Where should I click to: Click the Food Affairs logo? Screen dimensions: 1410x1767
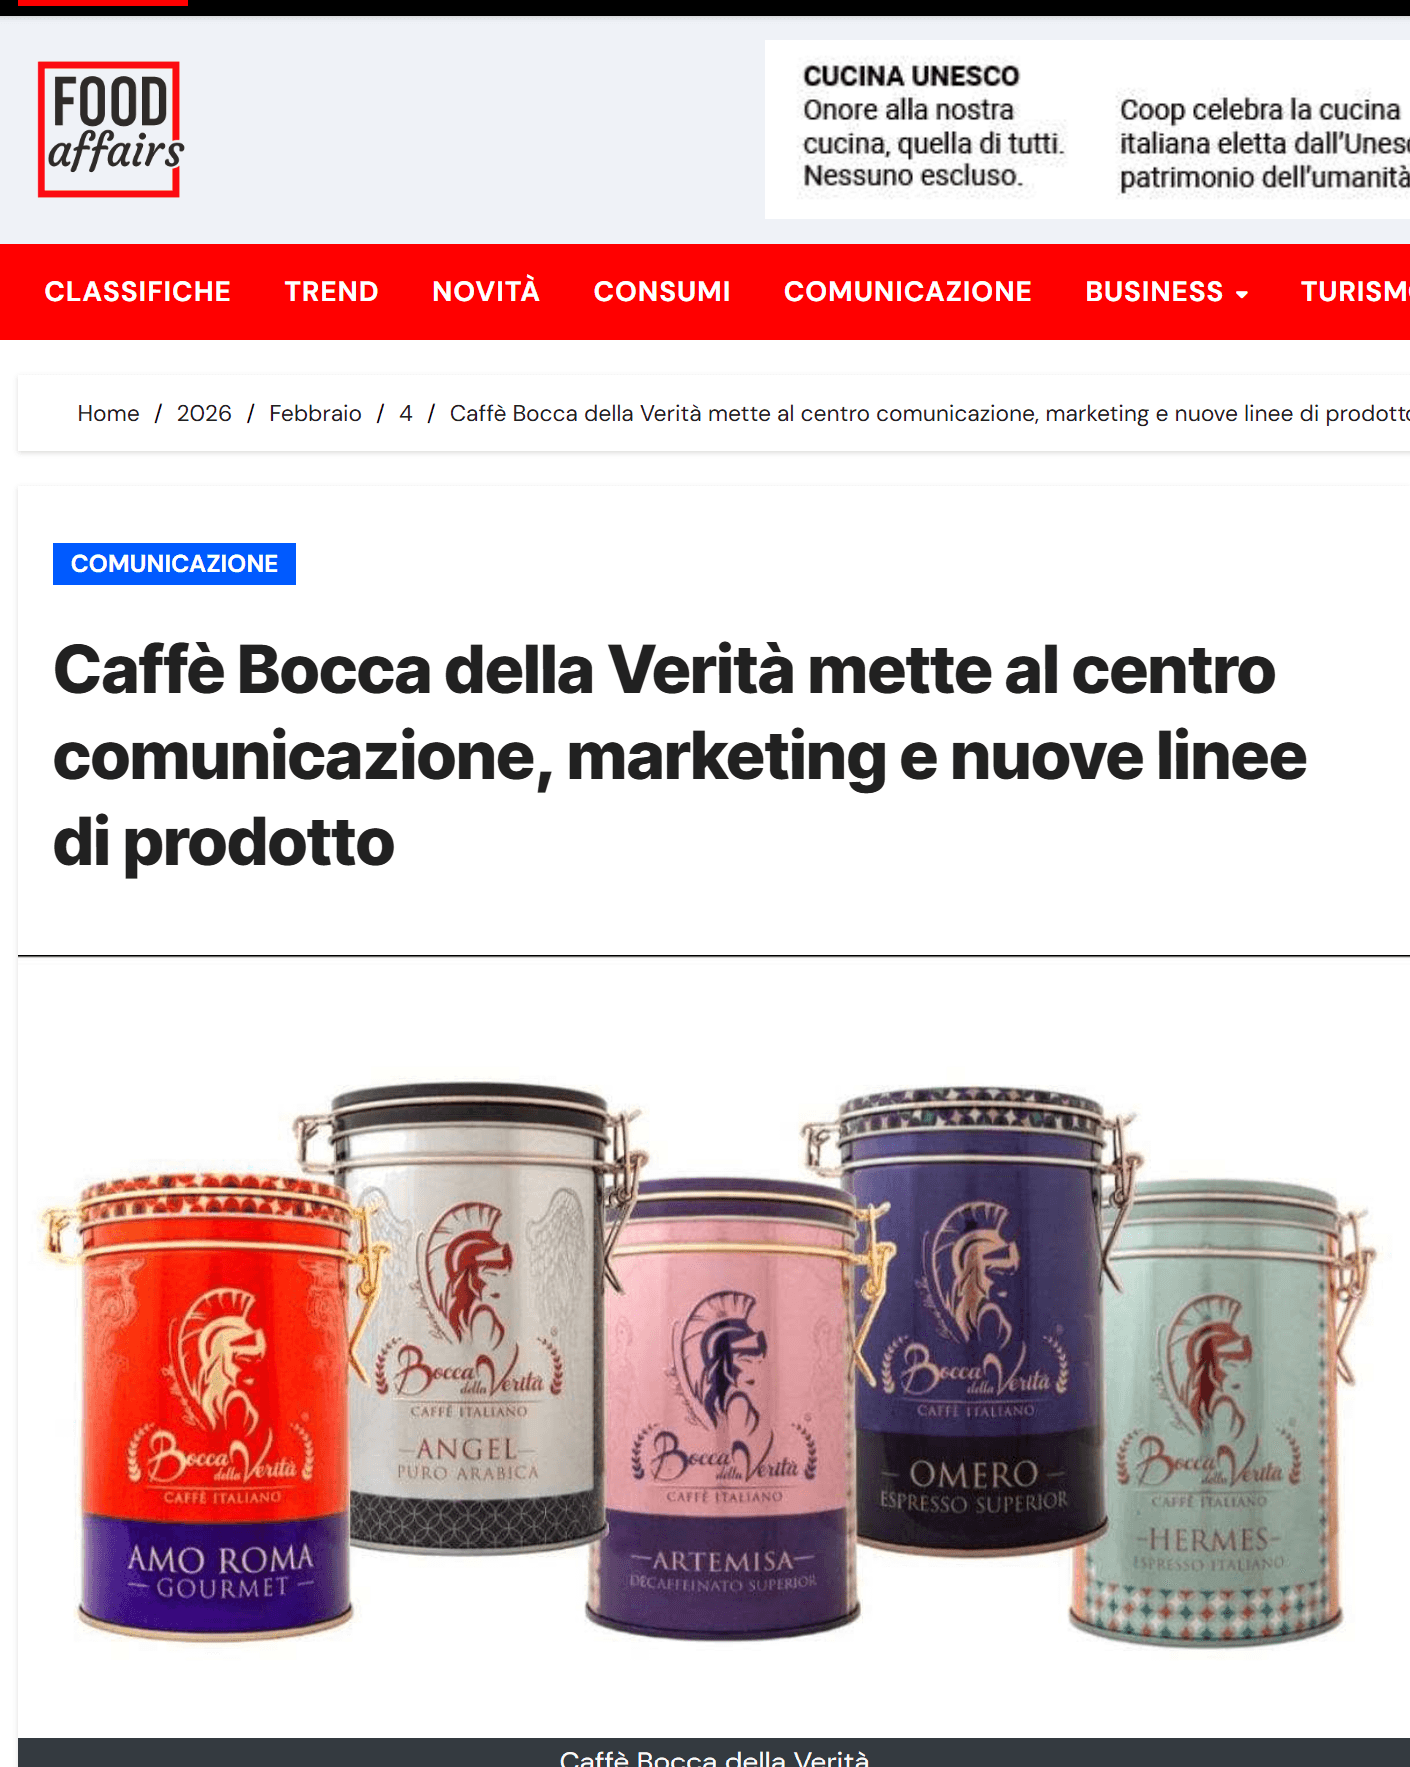(111, 129)
